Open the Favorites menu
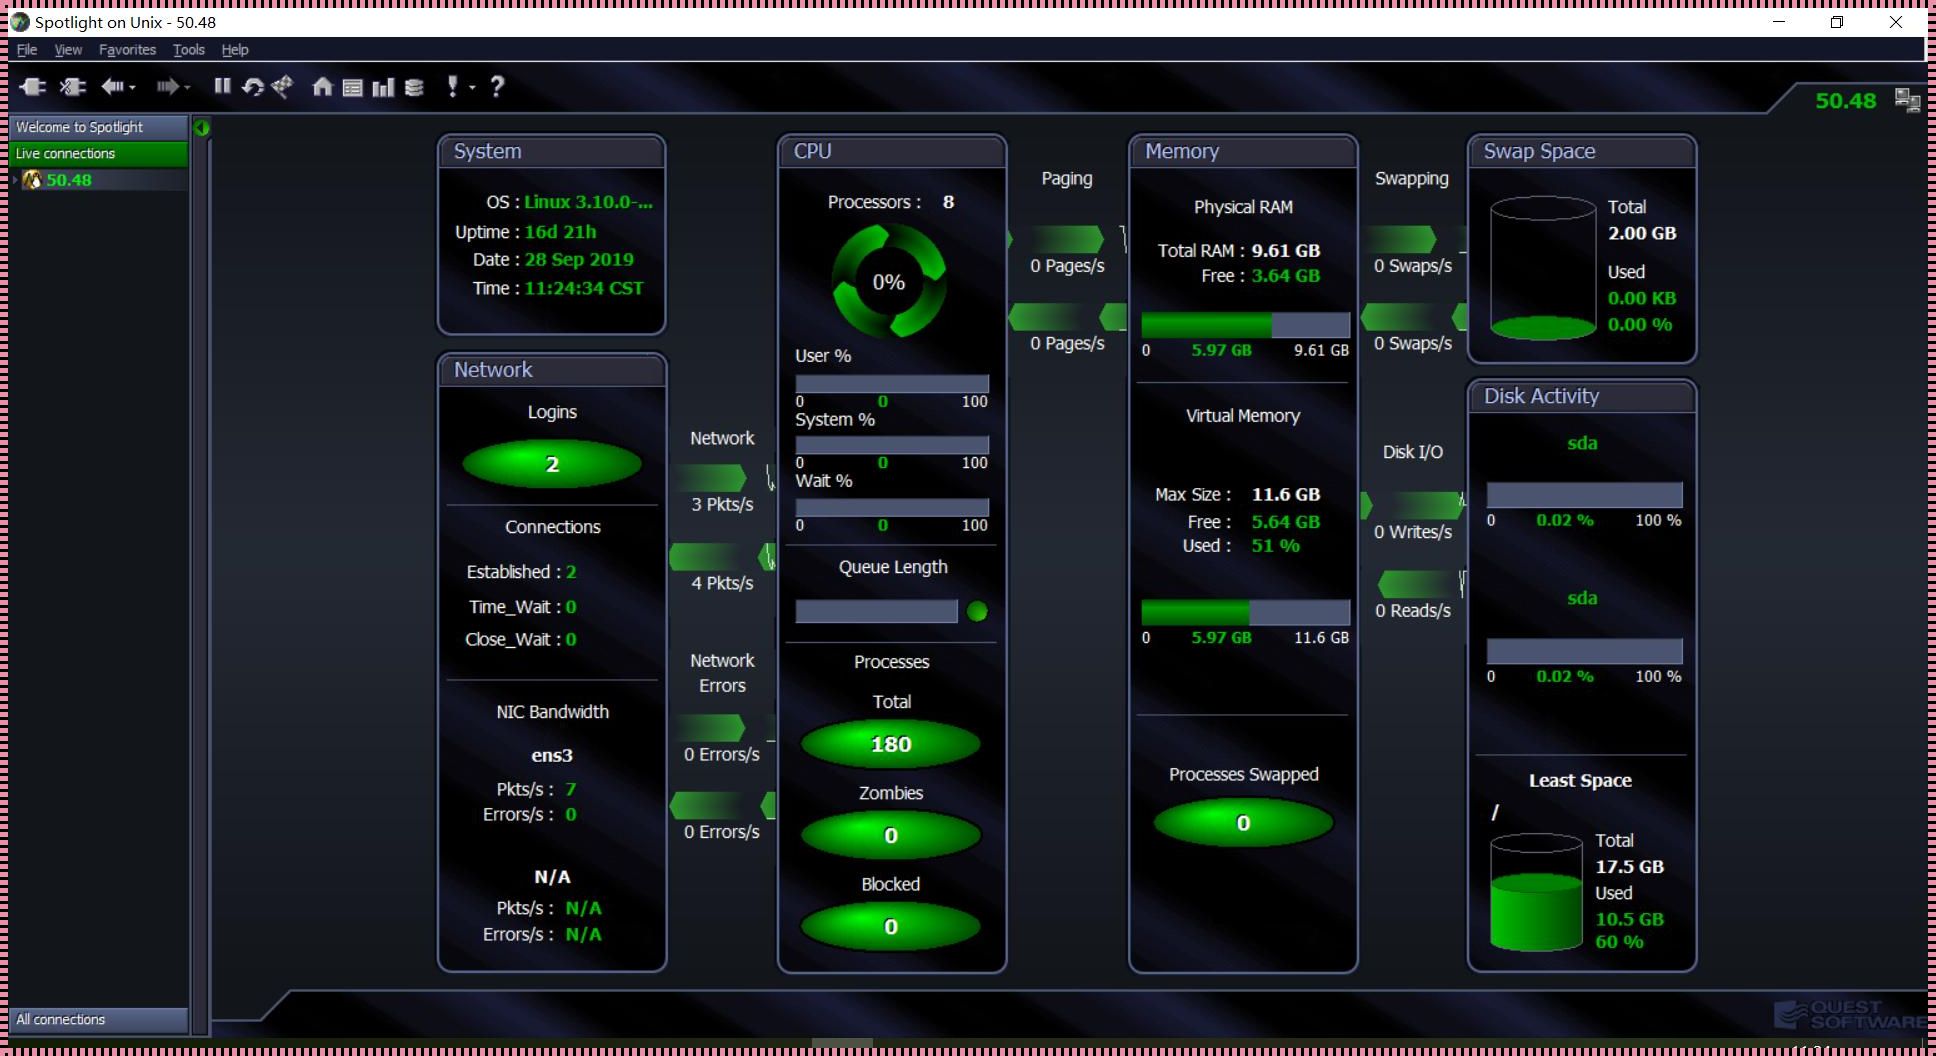The height and width of the screenshot is (1056, 1936). pyautogui.click(x=127, y=49)
